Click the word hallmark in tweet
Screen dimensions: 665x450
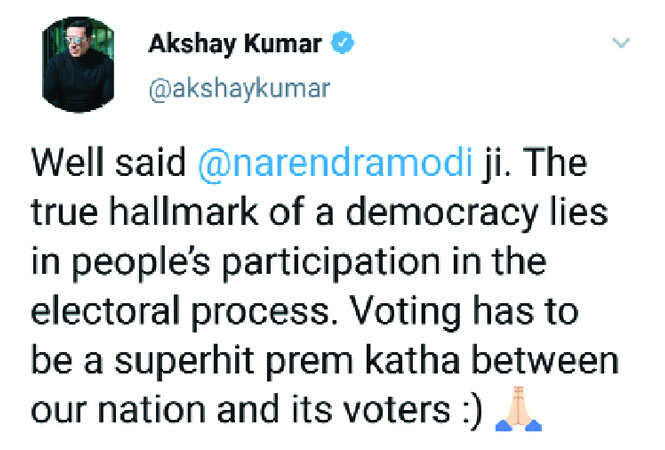coord(183,211)
